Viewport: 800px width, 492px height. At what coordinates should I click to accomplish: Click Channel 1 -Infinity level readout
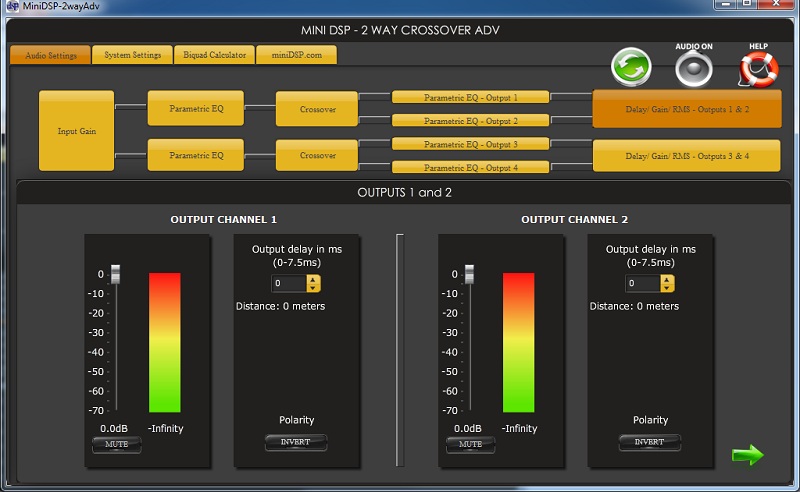[165, 428]
